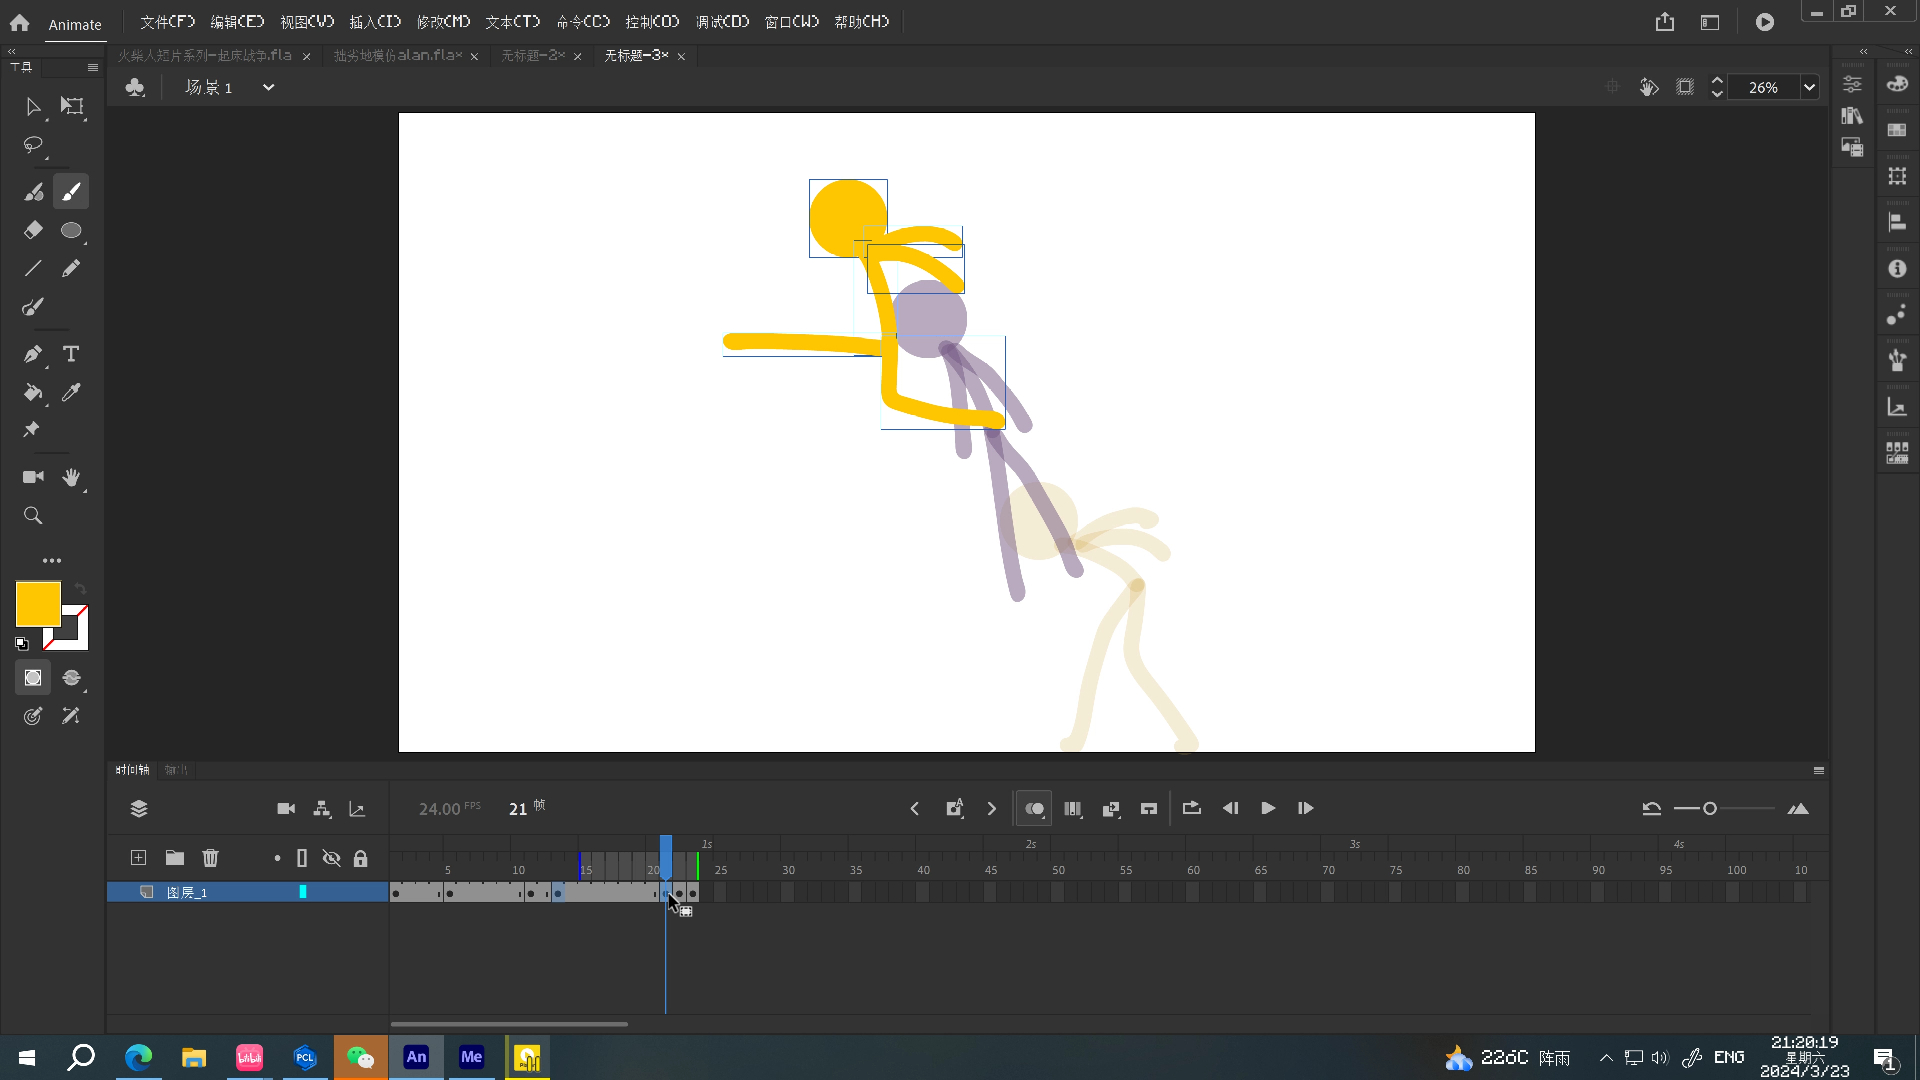This screenshot has width=1920, height=1080.
Task: Click the yellow fill color swatch
Action: coord(38,604)
